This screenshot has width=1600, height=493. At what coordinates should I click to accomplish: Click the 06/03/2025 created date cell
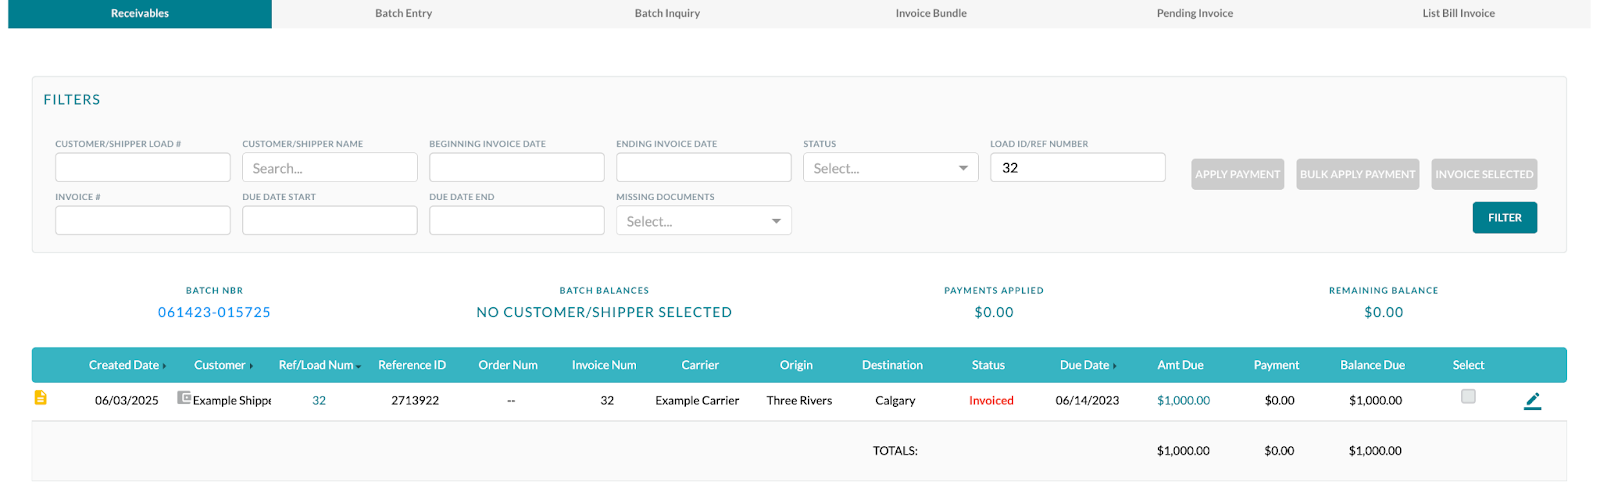tap(126, 400)
